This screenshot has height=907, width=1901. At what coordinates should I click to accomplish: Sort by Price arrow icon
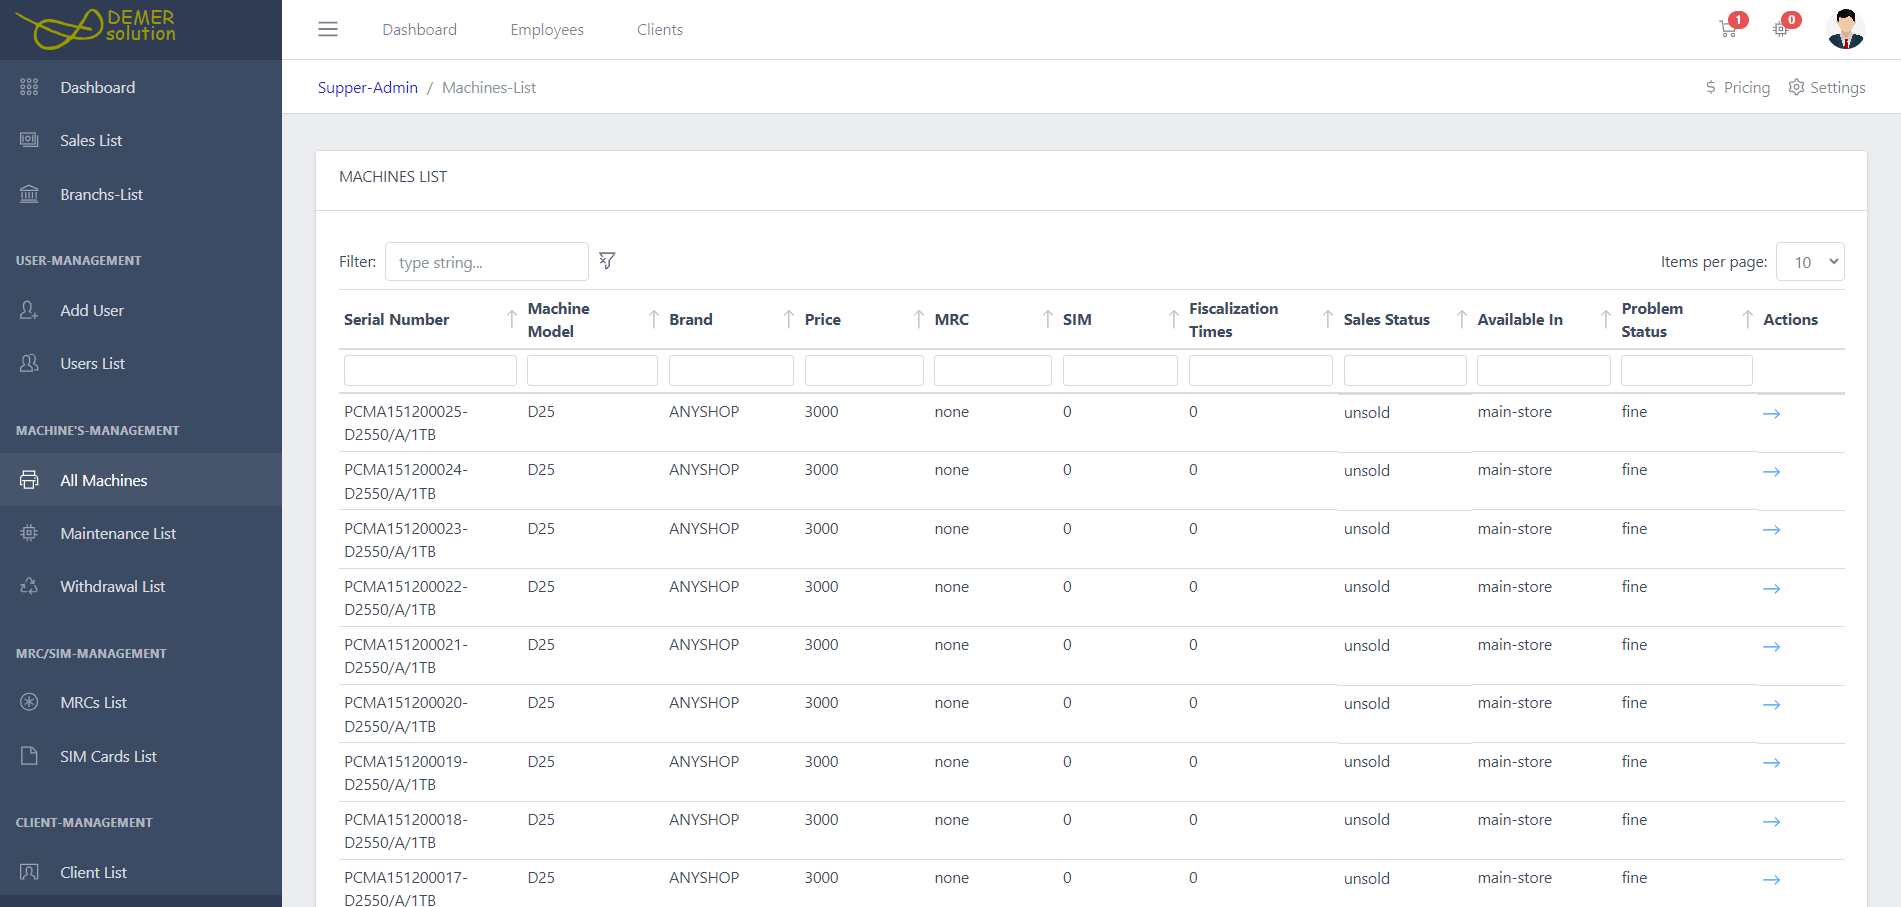coord(919,320)
